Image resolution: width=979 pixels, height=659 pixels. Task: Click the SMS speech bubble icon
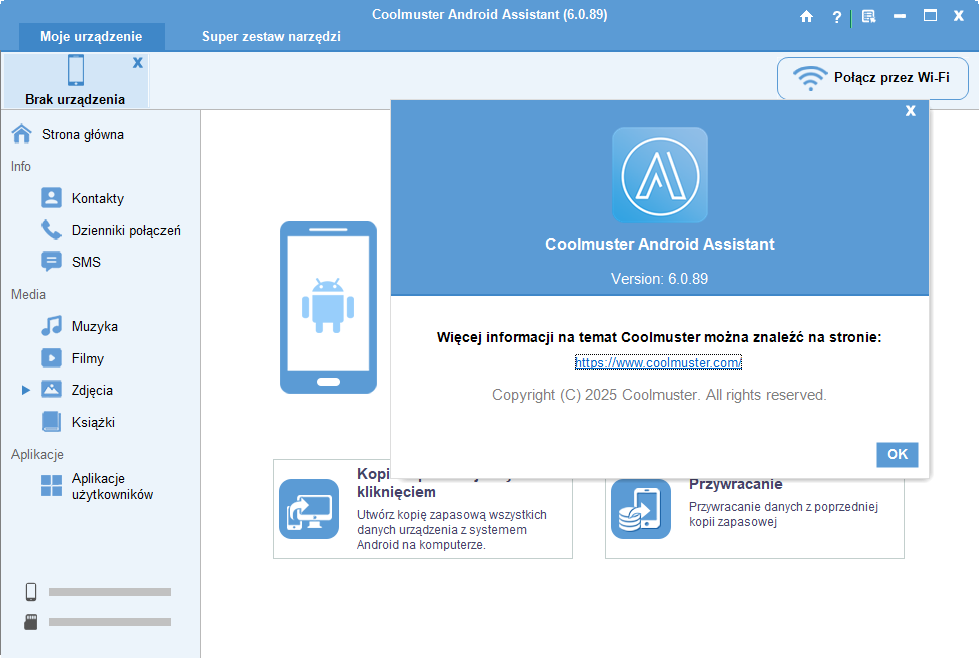click(51, 261)
